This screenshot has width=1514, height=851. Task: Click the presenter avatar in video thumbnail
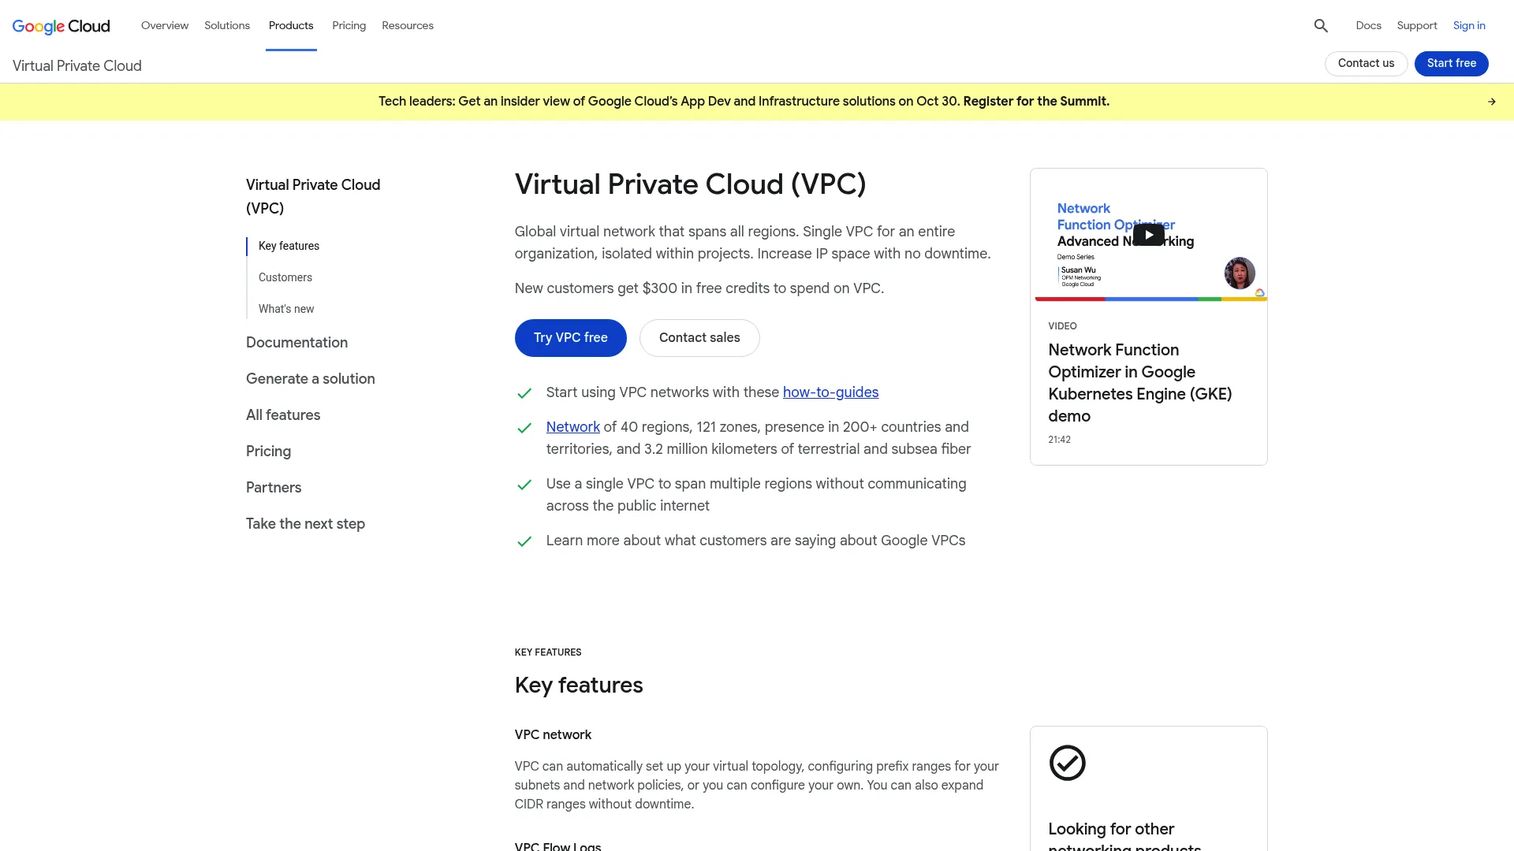pyautogui.click(x=1239, y=273)
